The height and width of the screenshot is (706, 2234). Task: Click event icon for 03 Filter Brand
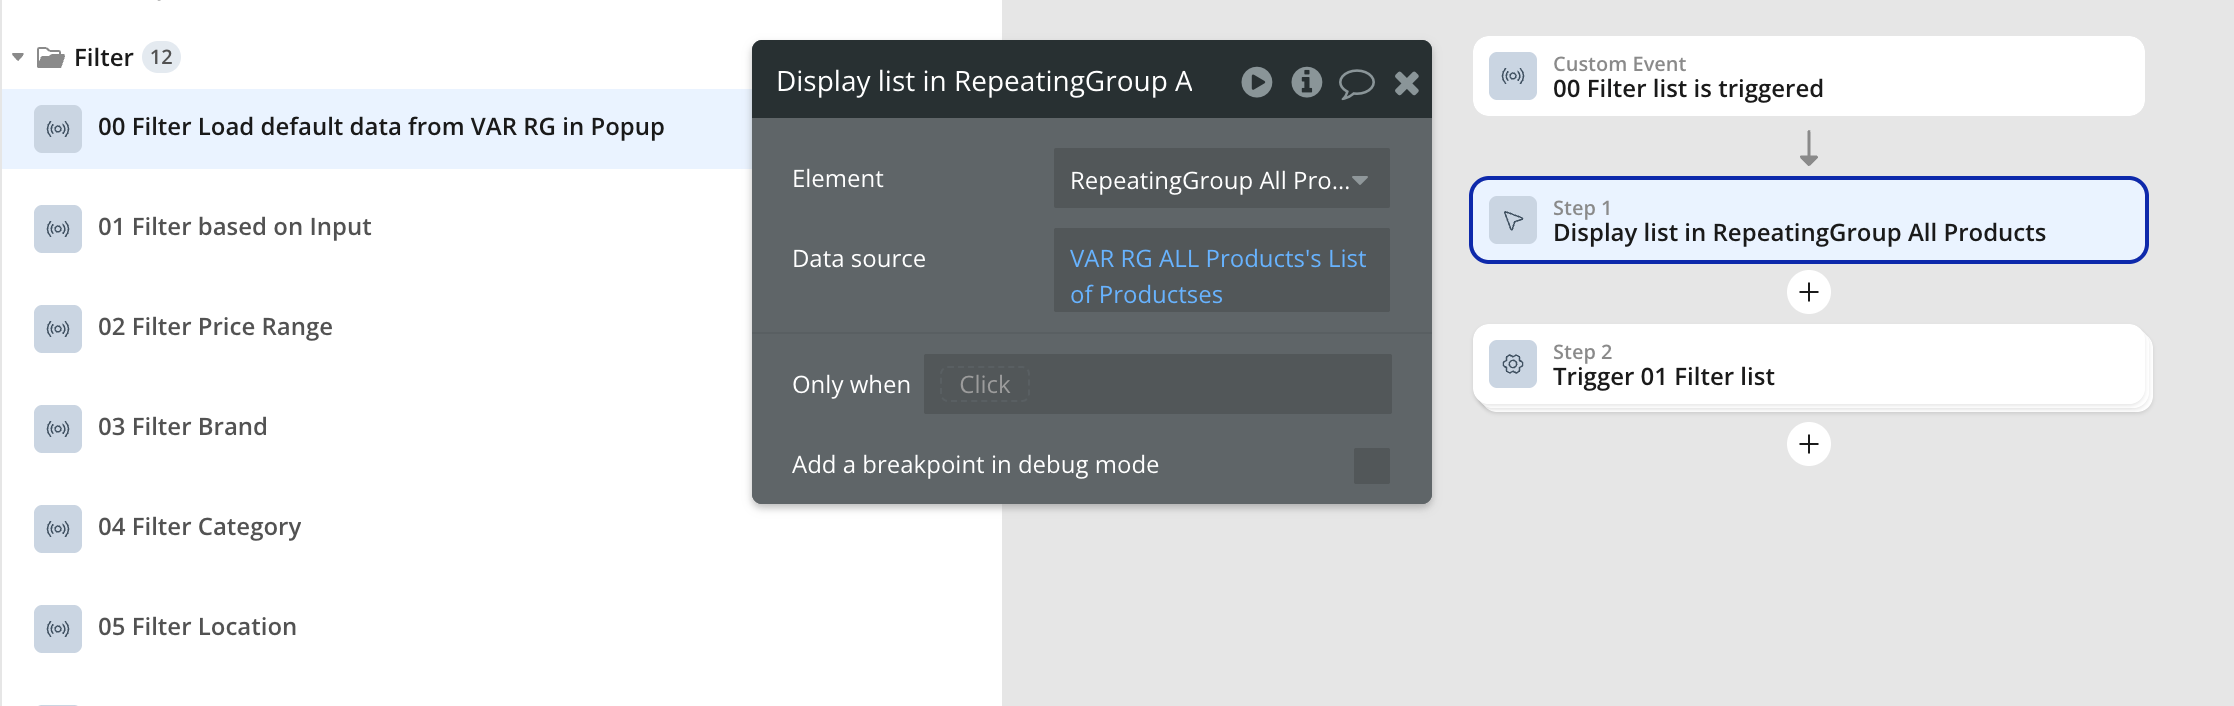(58, 429)
